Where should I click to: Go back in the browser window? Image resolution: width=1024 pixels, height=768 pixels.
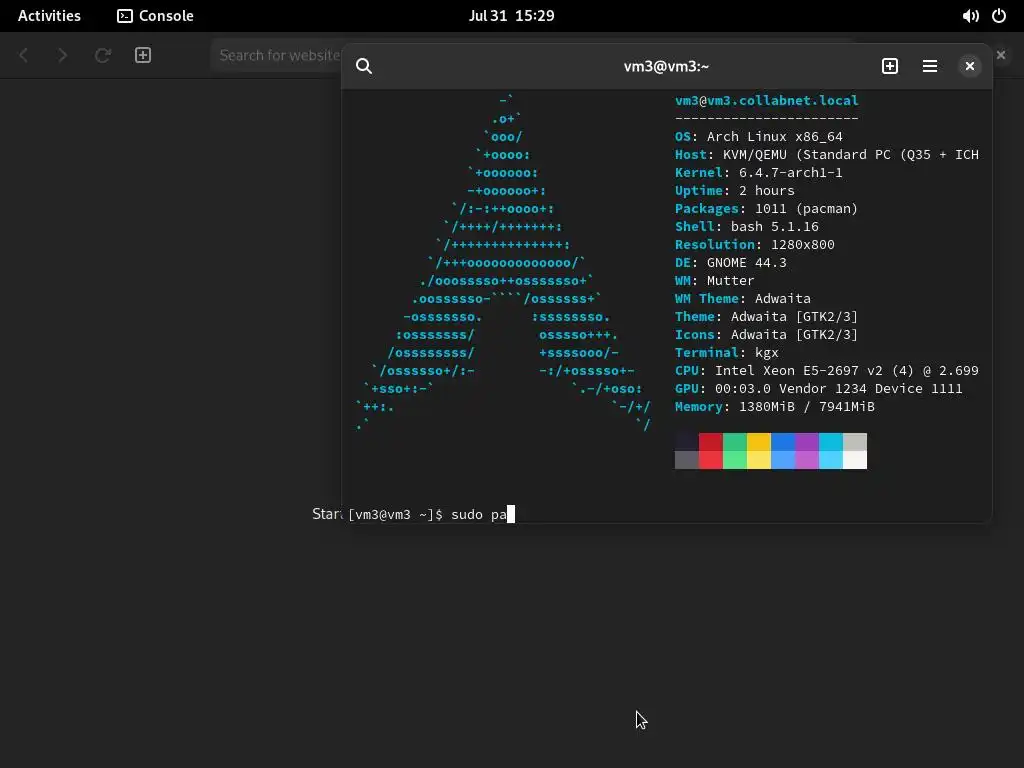coord(24,56)
